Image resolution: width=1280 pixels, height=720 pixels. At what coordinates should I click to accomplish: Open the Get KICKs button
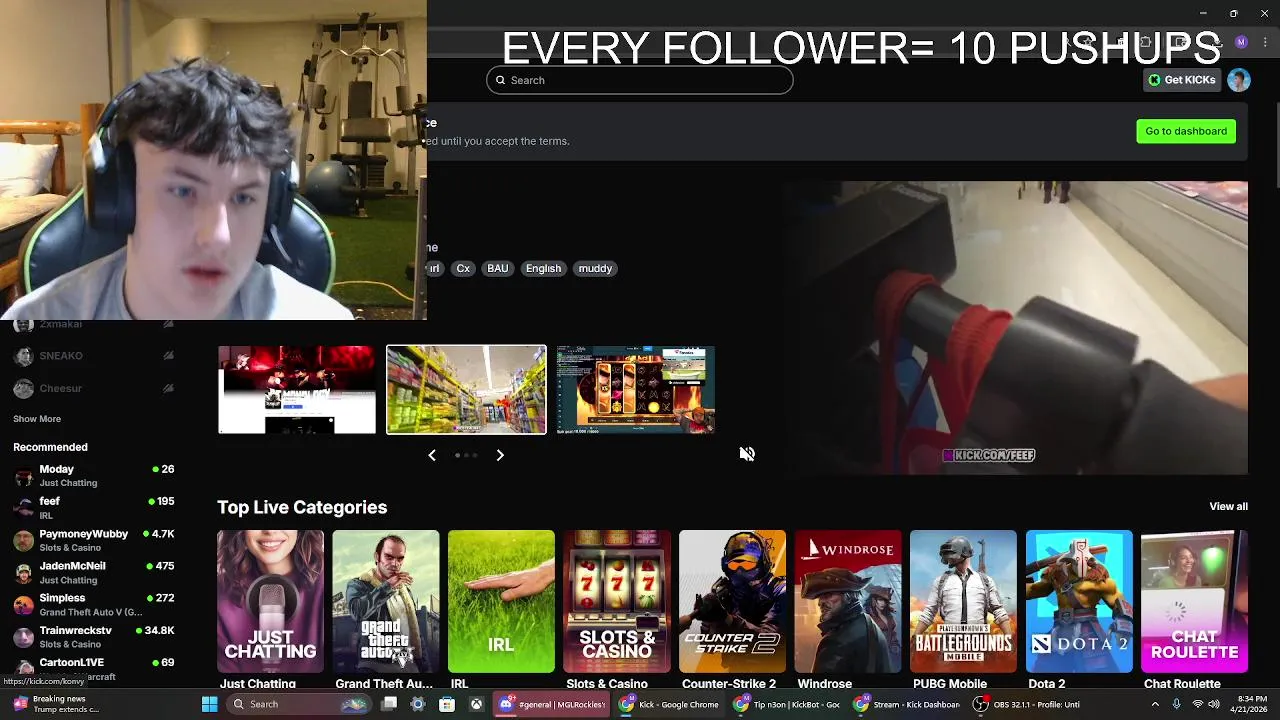click(1181, 80)
